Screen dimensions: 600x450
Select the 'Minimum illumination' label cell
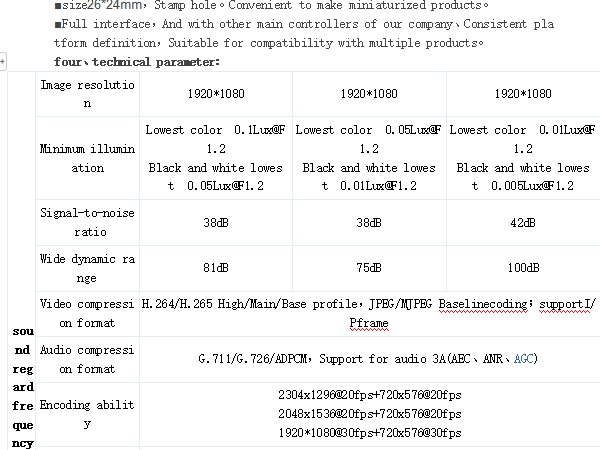click(x=86, y=158)
